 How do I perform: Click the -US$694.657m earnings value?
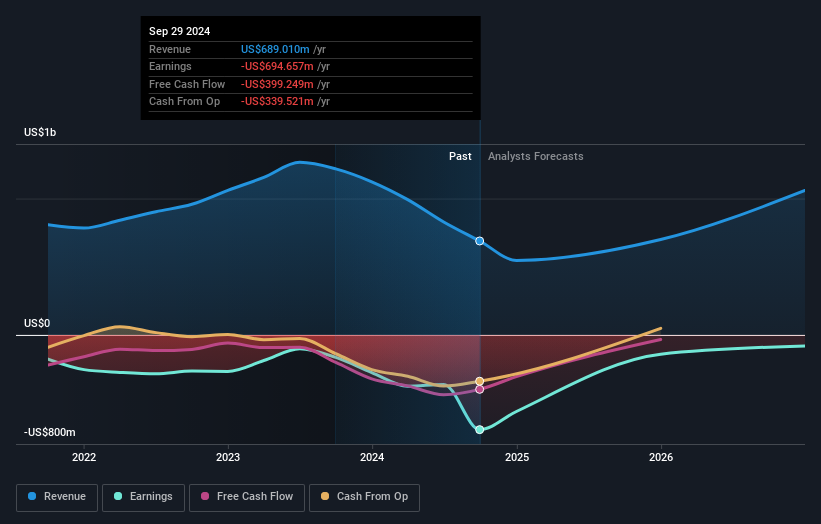click(x=278, y=66)
